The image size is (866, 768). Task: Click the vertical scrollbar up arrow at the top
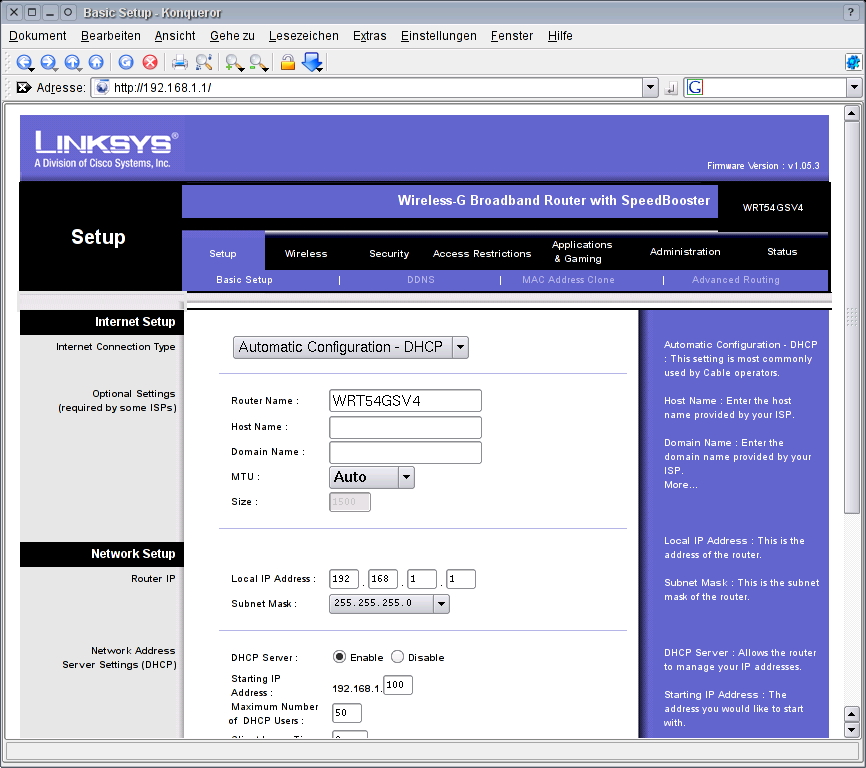[852, 113]
